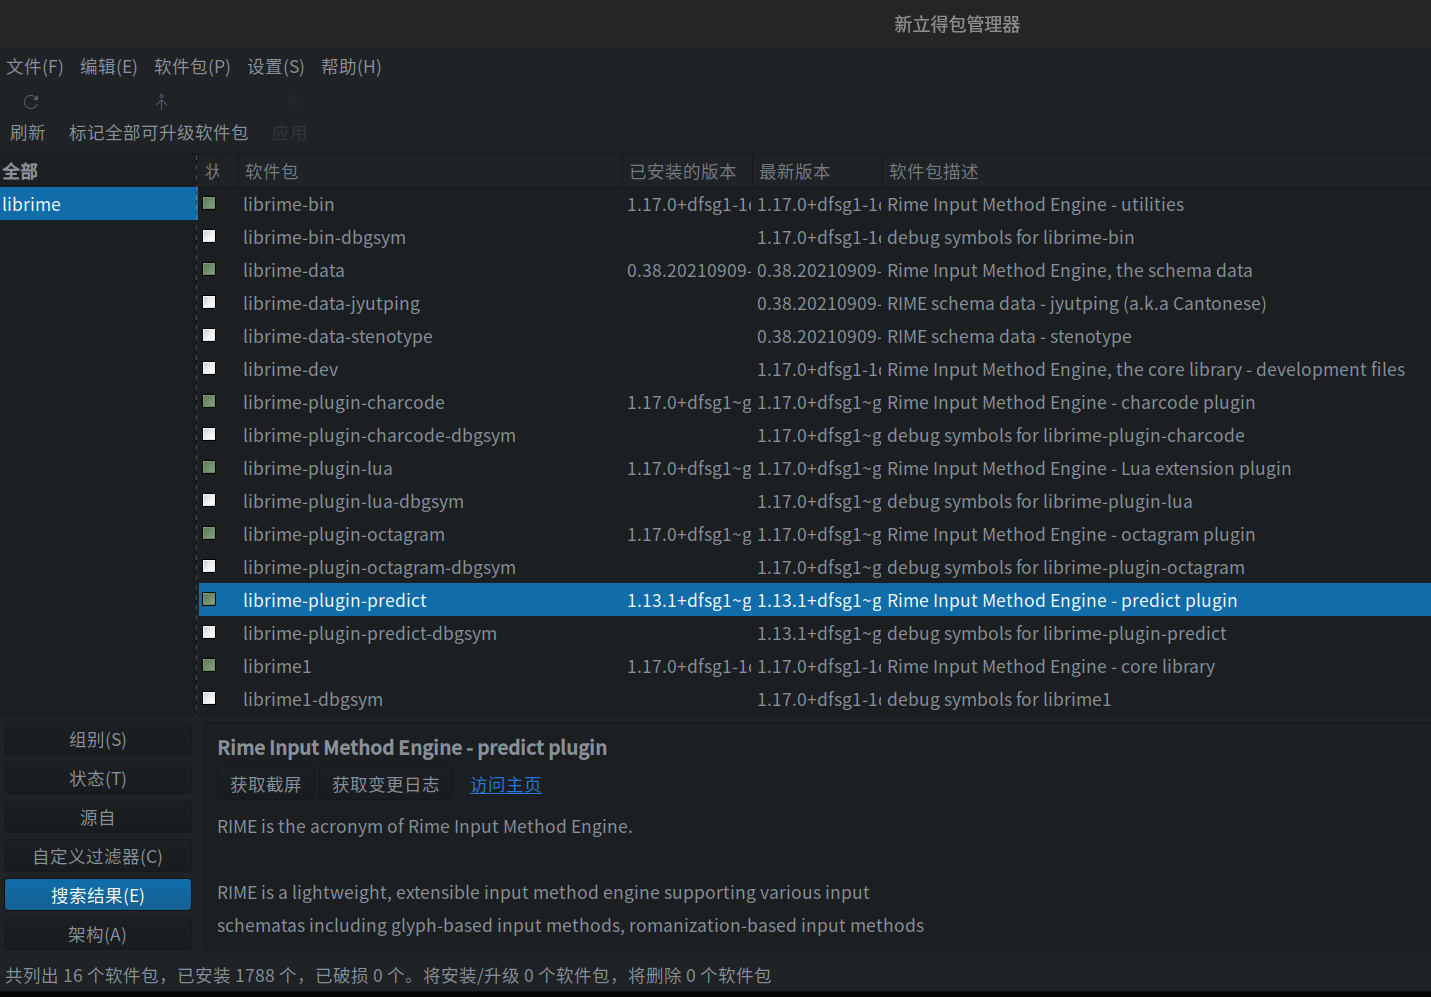The width and height of the screenshot is (1431, 997).
Task: Click the 获取截屏 button
Action: 266,785
